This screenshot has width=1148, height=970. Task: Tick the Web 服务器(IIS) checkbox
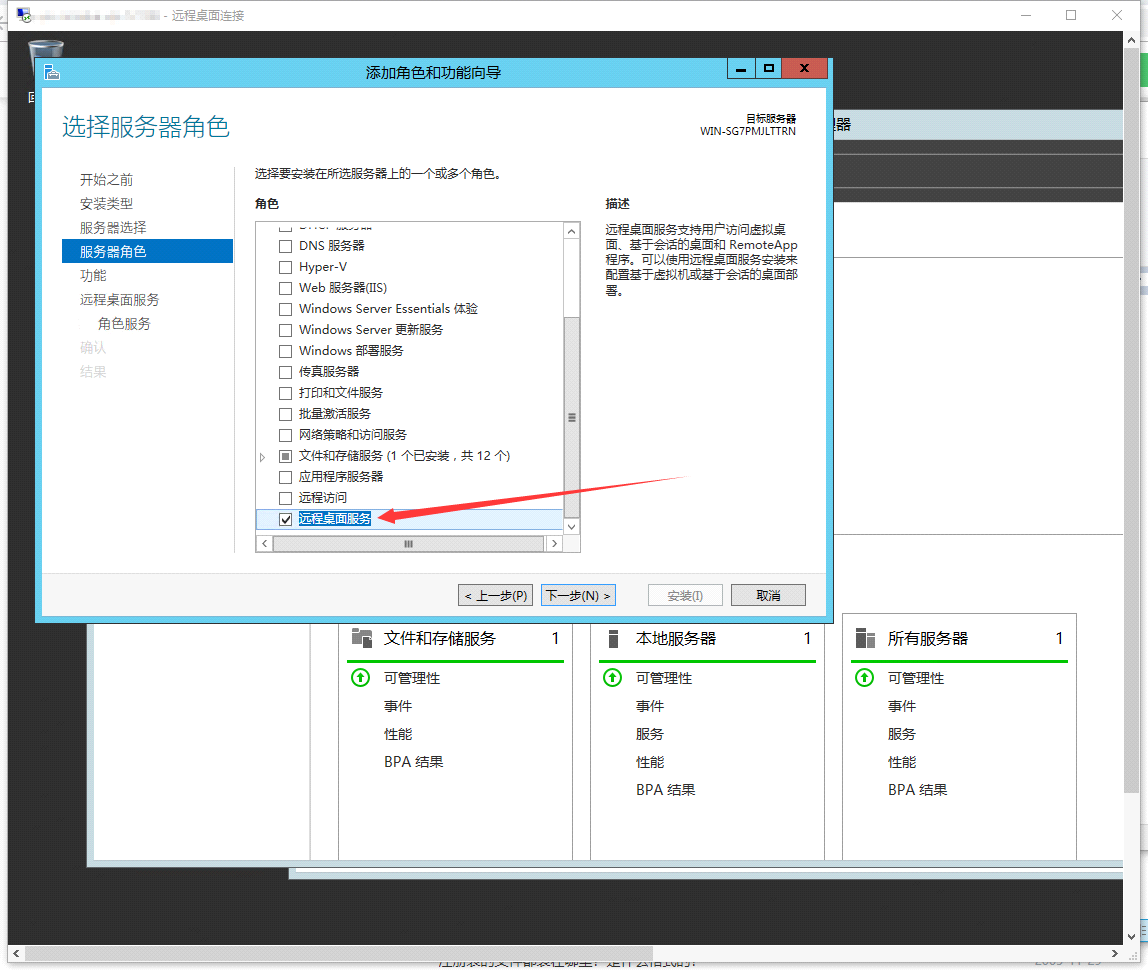coord(286,288)
